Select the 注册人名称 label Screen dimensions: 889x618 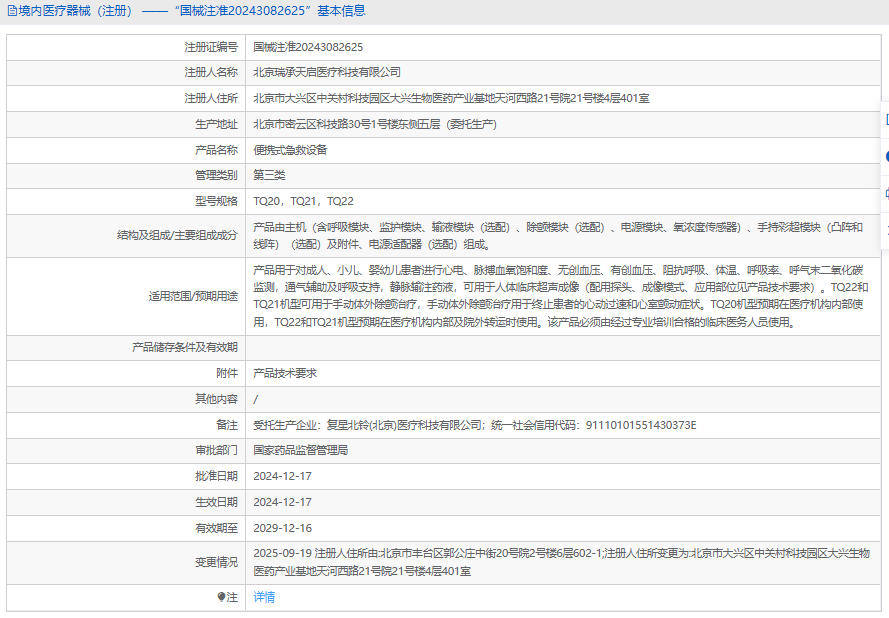(211, 72)
